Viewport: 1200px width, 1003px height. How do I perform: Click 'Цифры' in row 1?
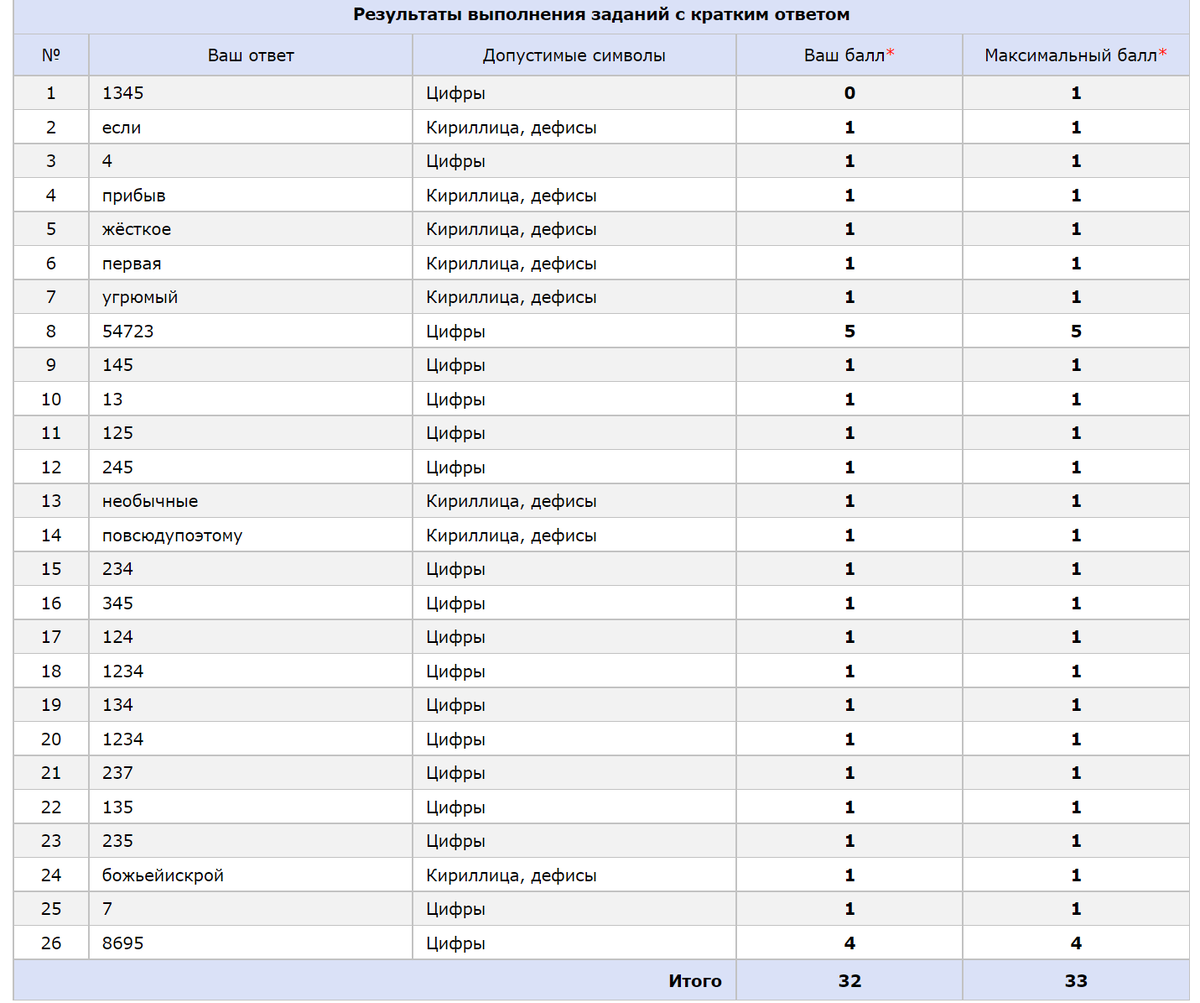pyautogui.click(x=456, y=93)
